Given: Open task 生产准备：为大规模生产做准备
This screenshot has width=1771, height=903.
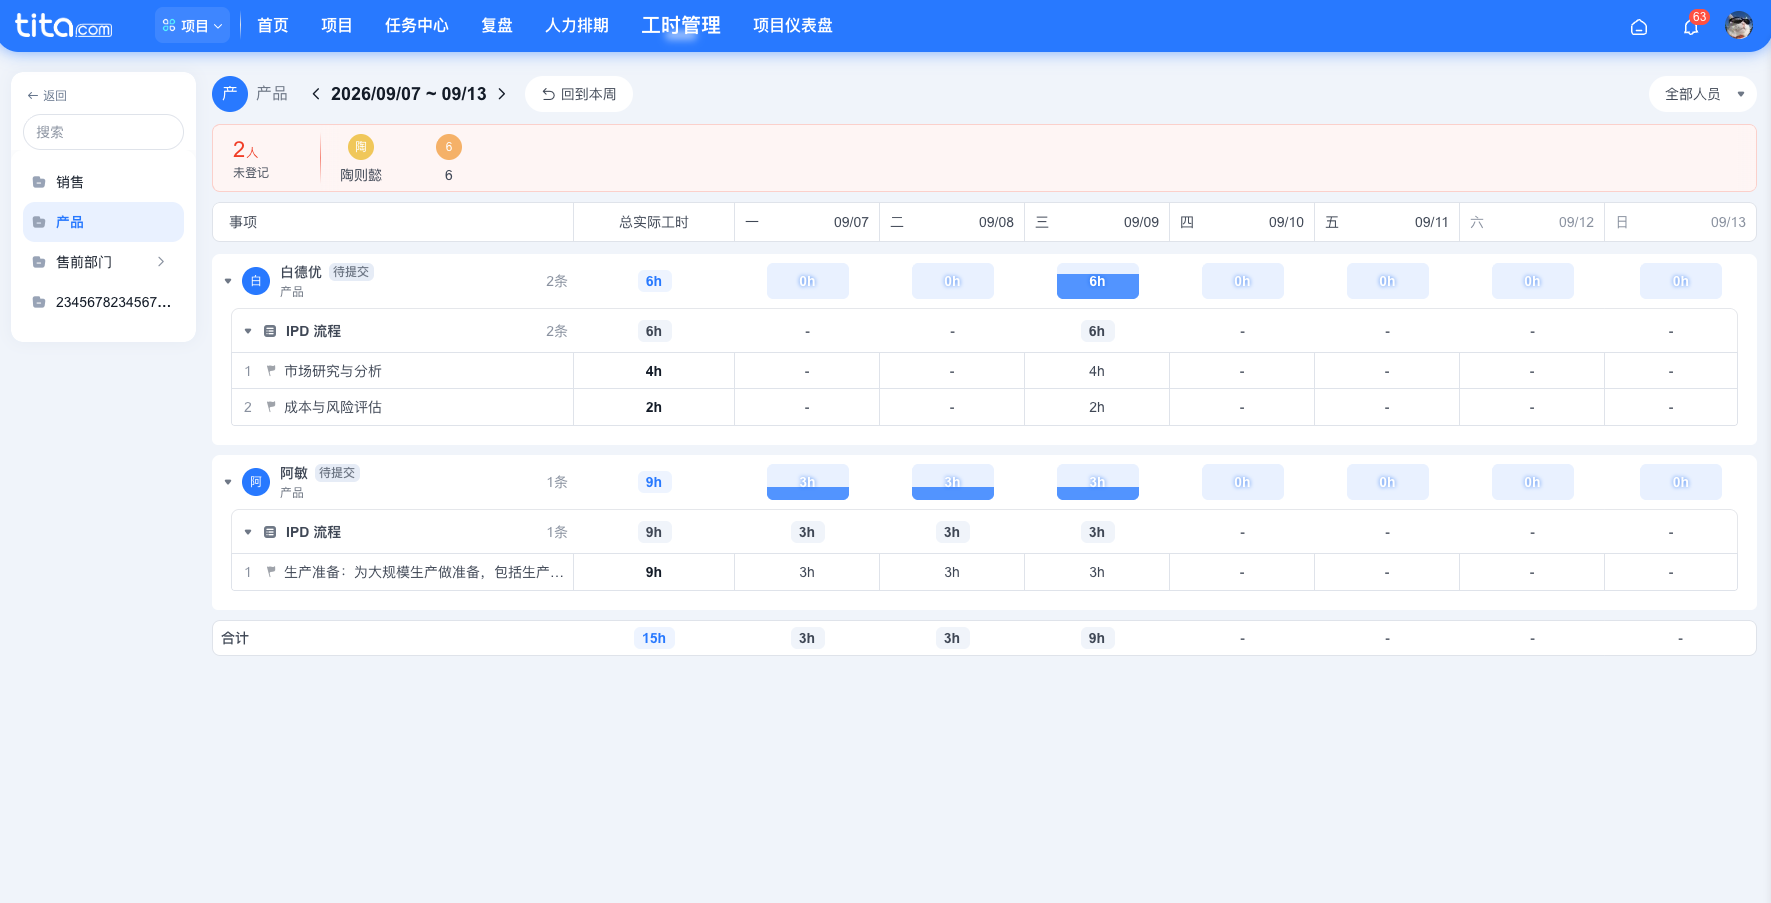Looking at the screenshot, I should [x=424, y=572].
